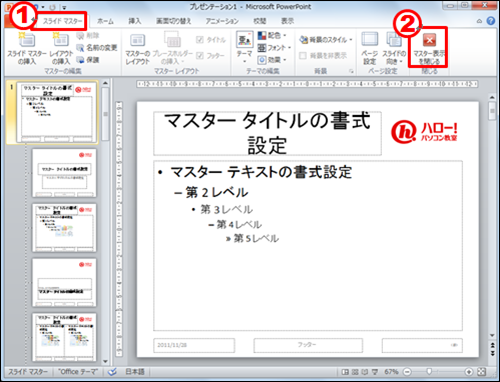
Task: Enable Hide Background Graphics checkbox
Action: [303, 56]
